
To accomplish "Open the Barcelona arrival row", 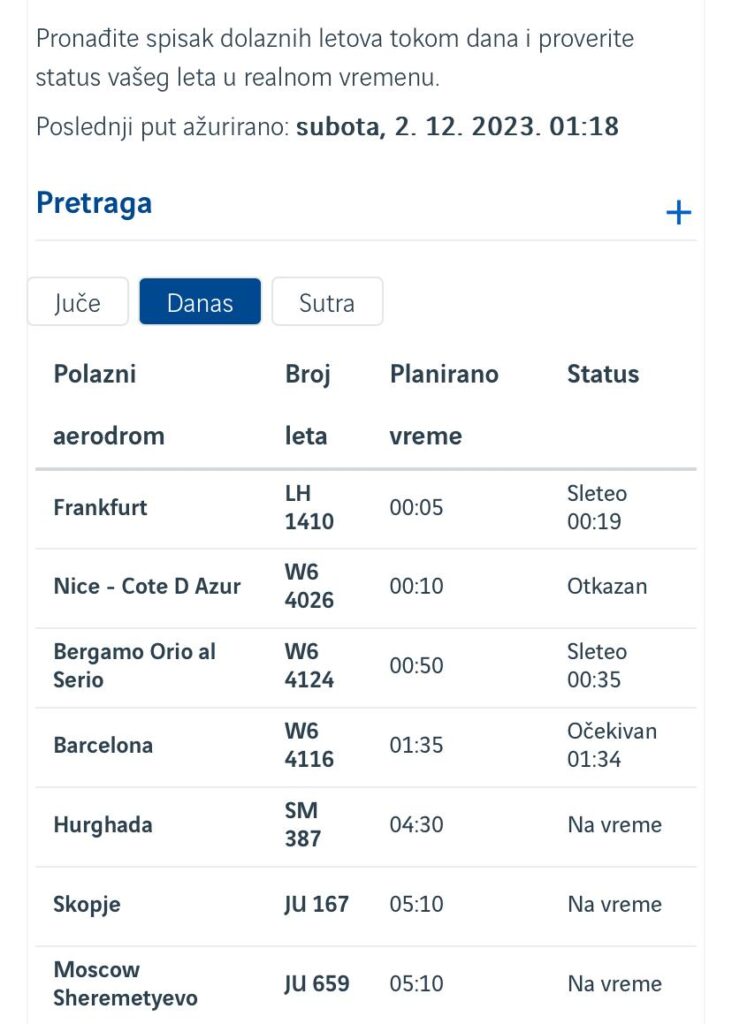I will tap(103, 745).
